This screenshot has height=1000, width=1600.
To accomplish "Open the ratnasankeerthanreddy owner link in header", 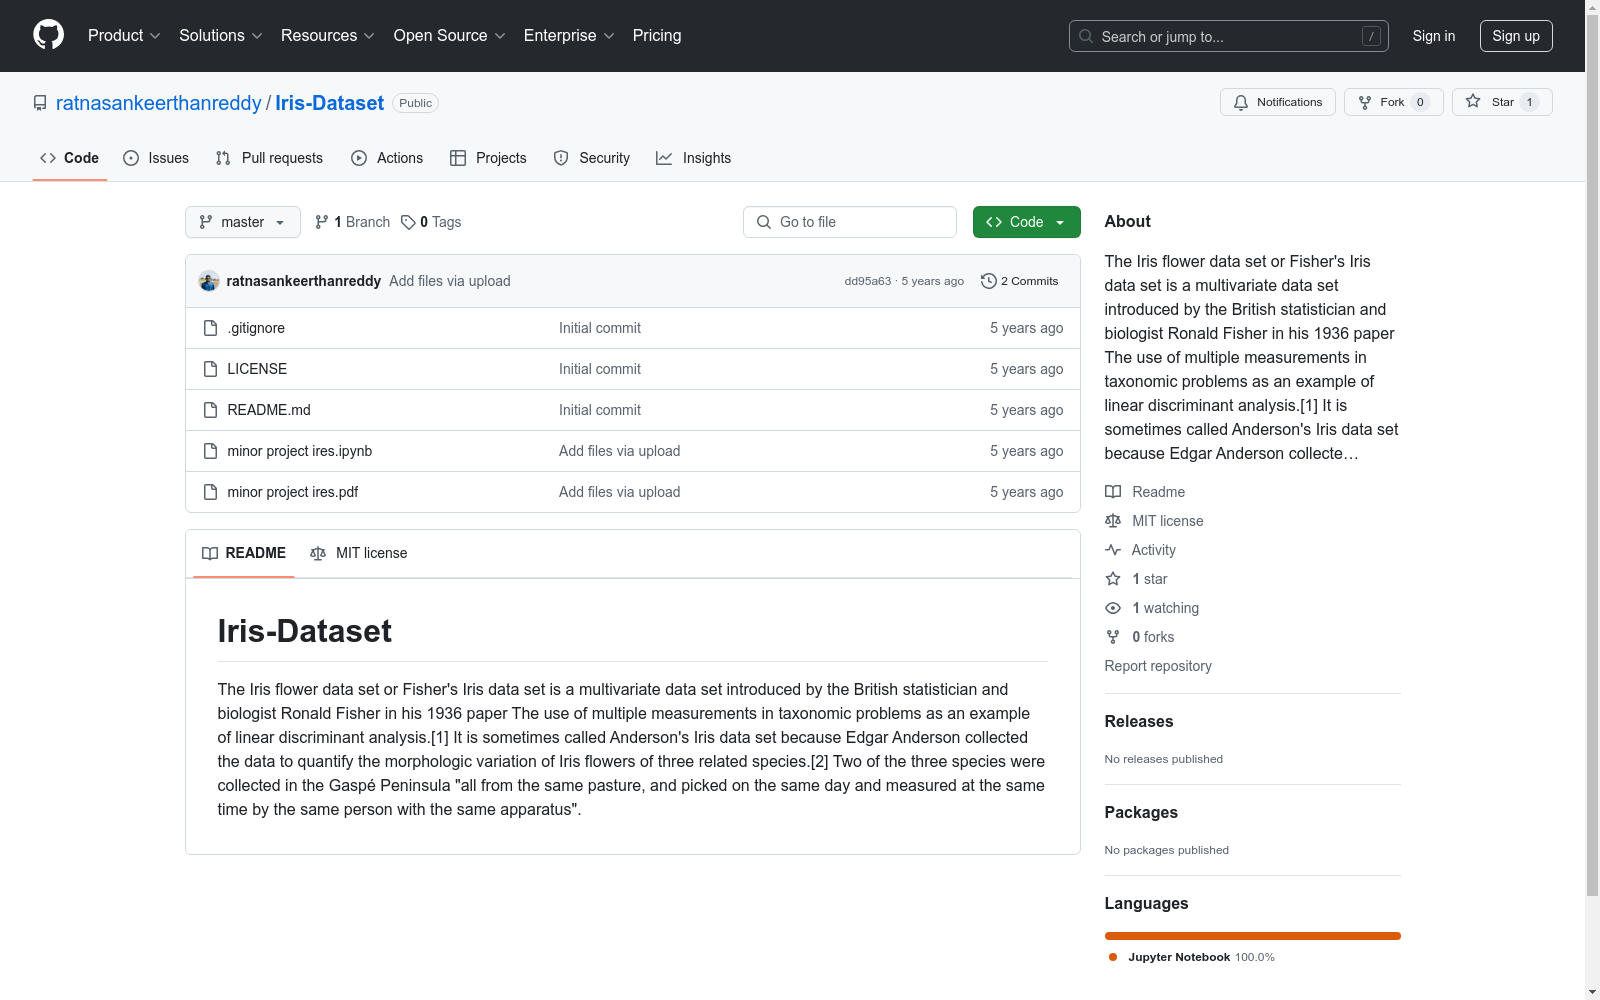I will click(159, 103).
